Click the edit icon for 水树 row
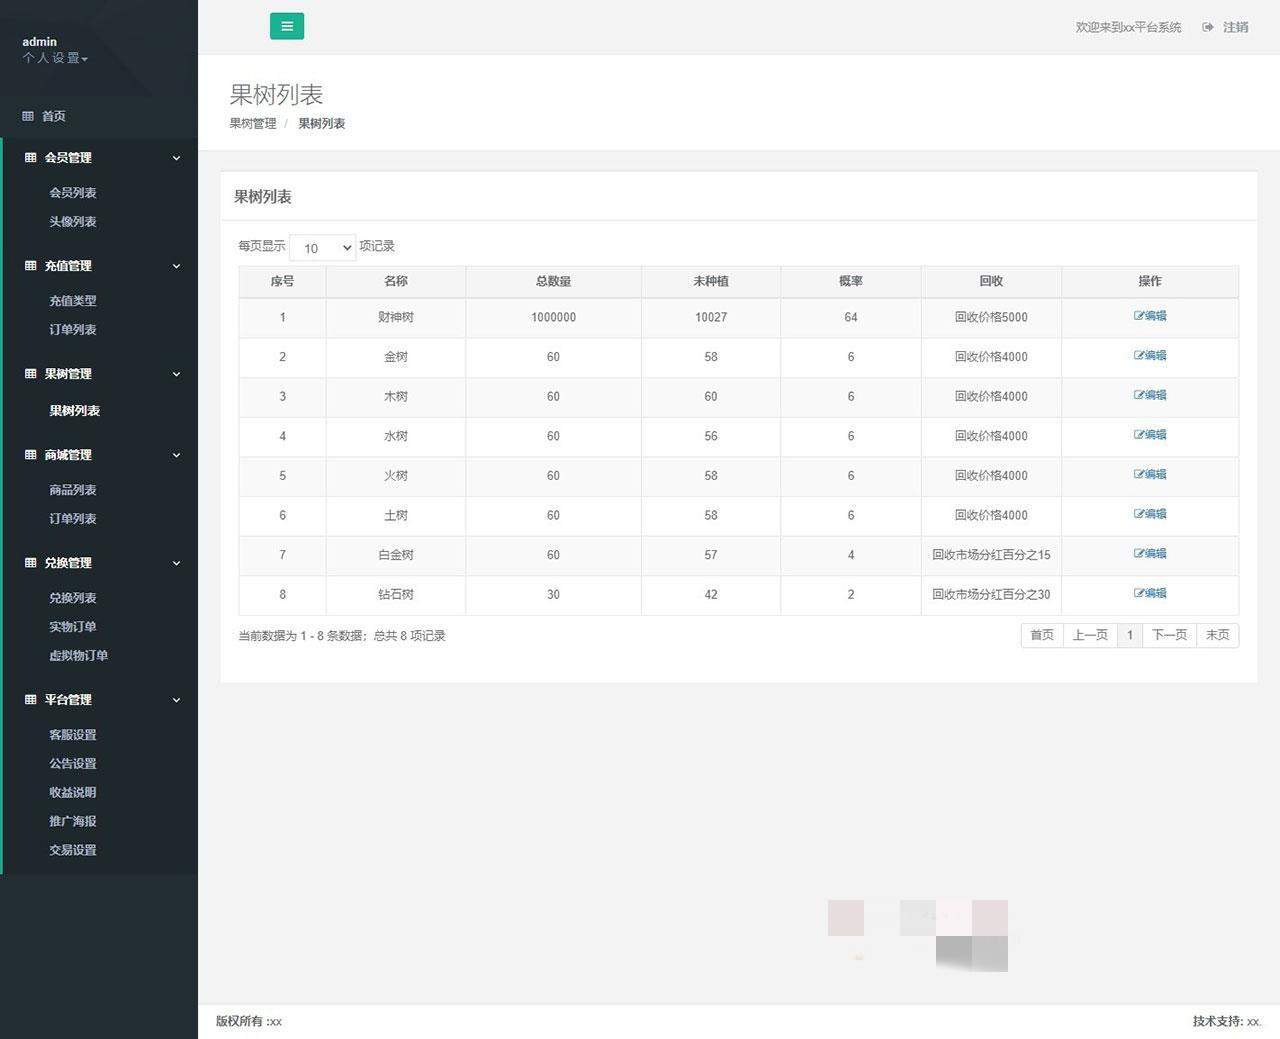 [1139, 435]
